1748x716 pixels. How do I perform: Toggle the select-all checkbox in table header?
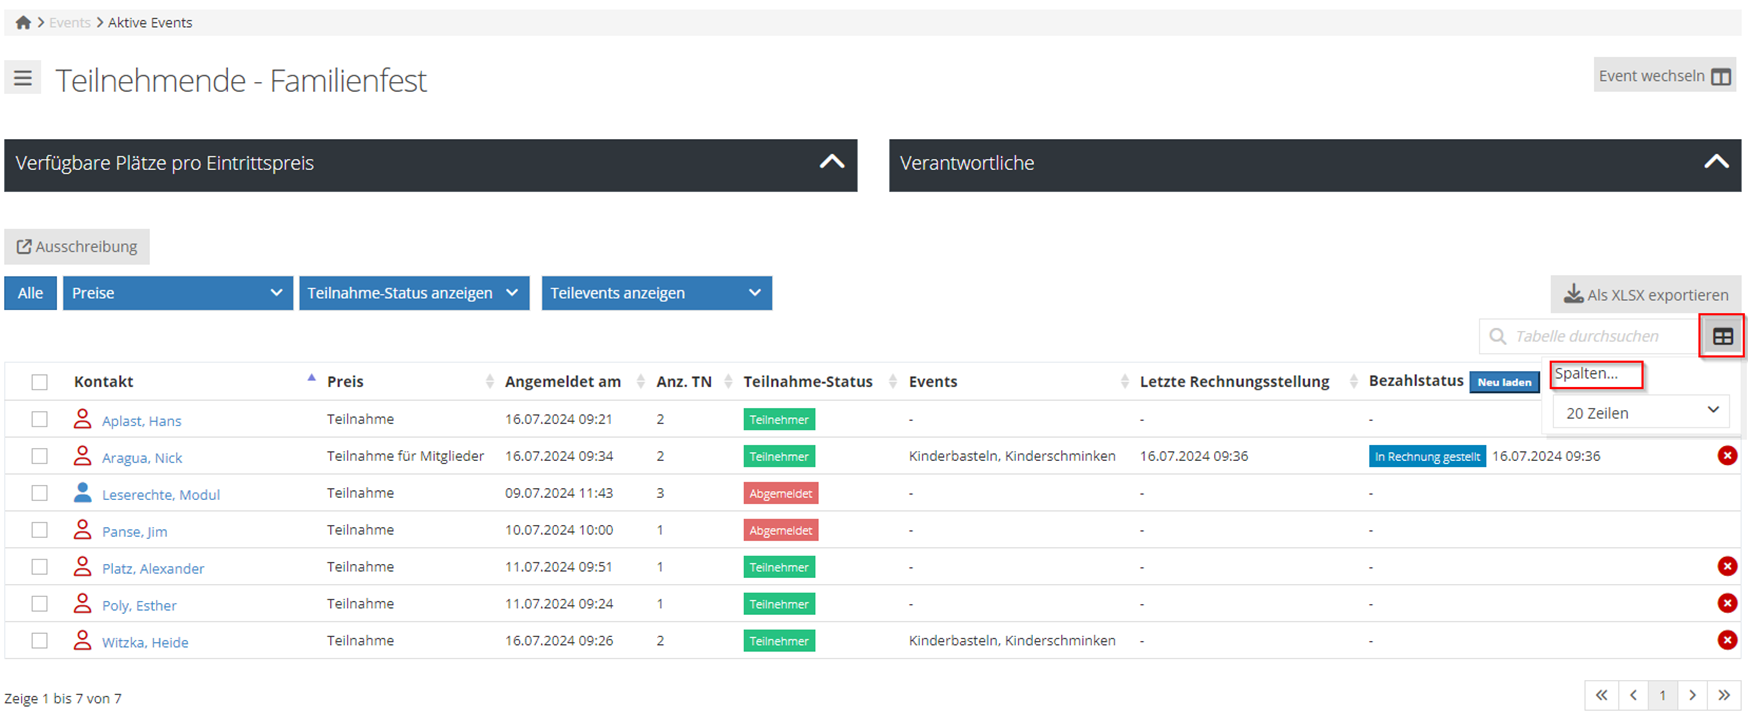click(39, 382)
